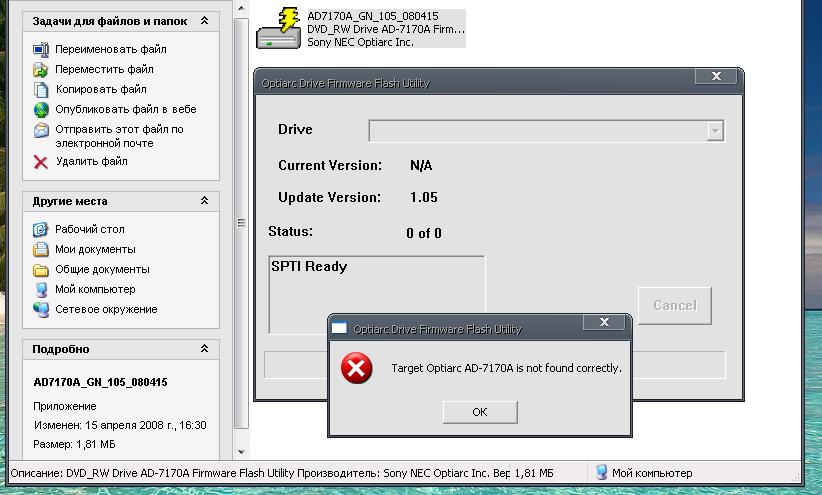This screenshot has width=822, height=495.
Task: Open Мои документы link
Action: 95,249
